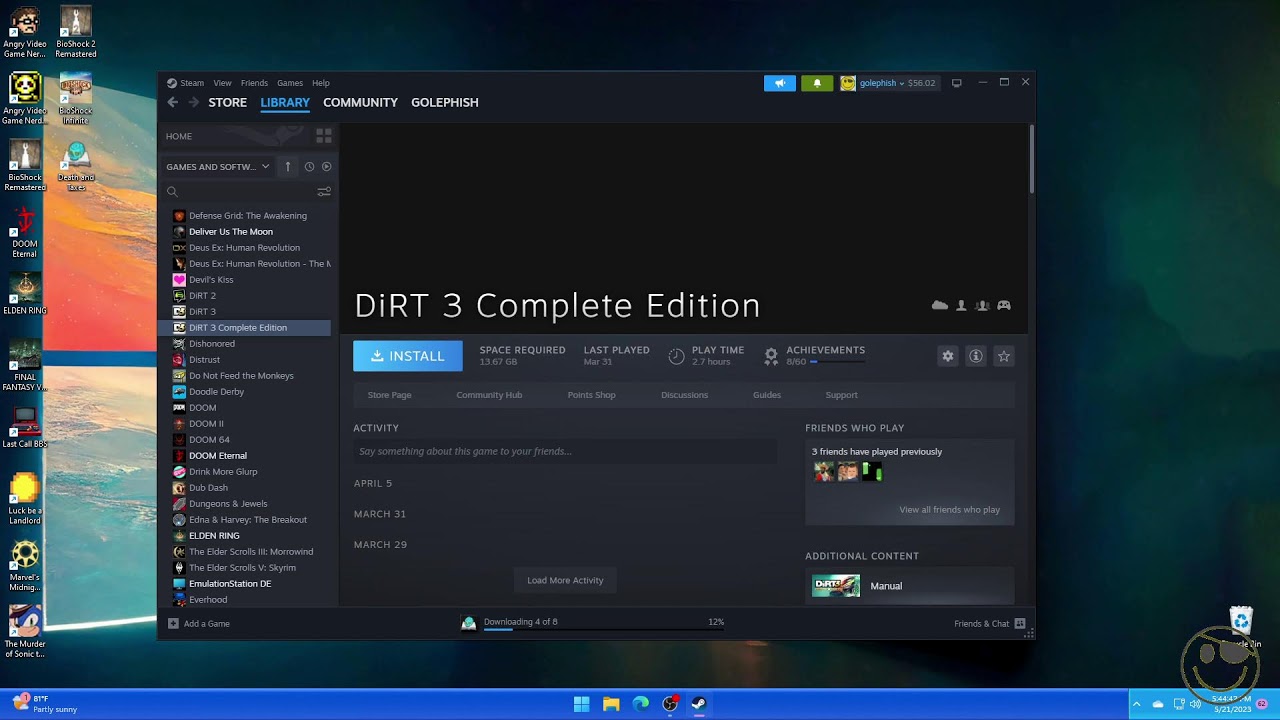
Task: Open advanced library filters icon
Action: pos(324,191)
